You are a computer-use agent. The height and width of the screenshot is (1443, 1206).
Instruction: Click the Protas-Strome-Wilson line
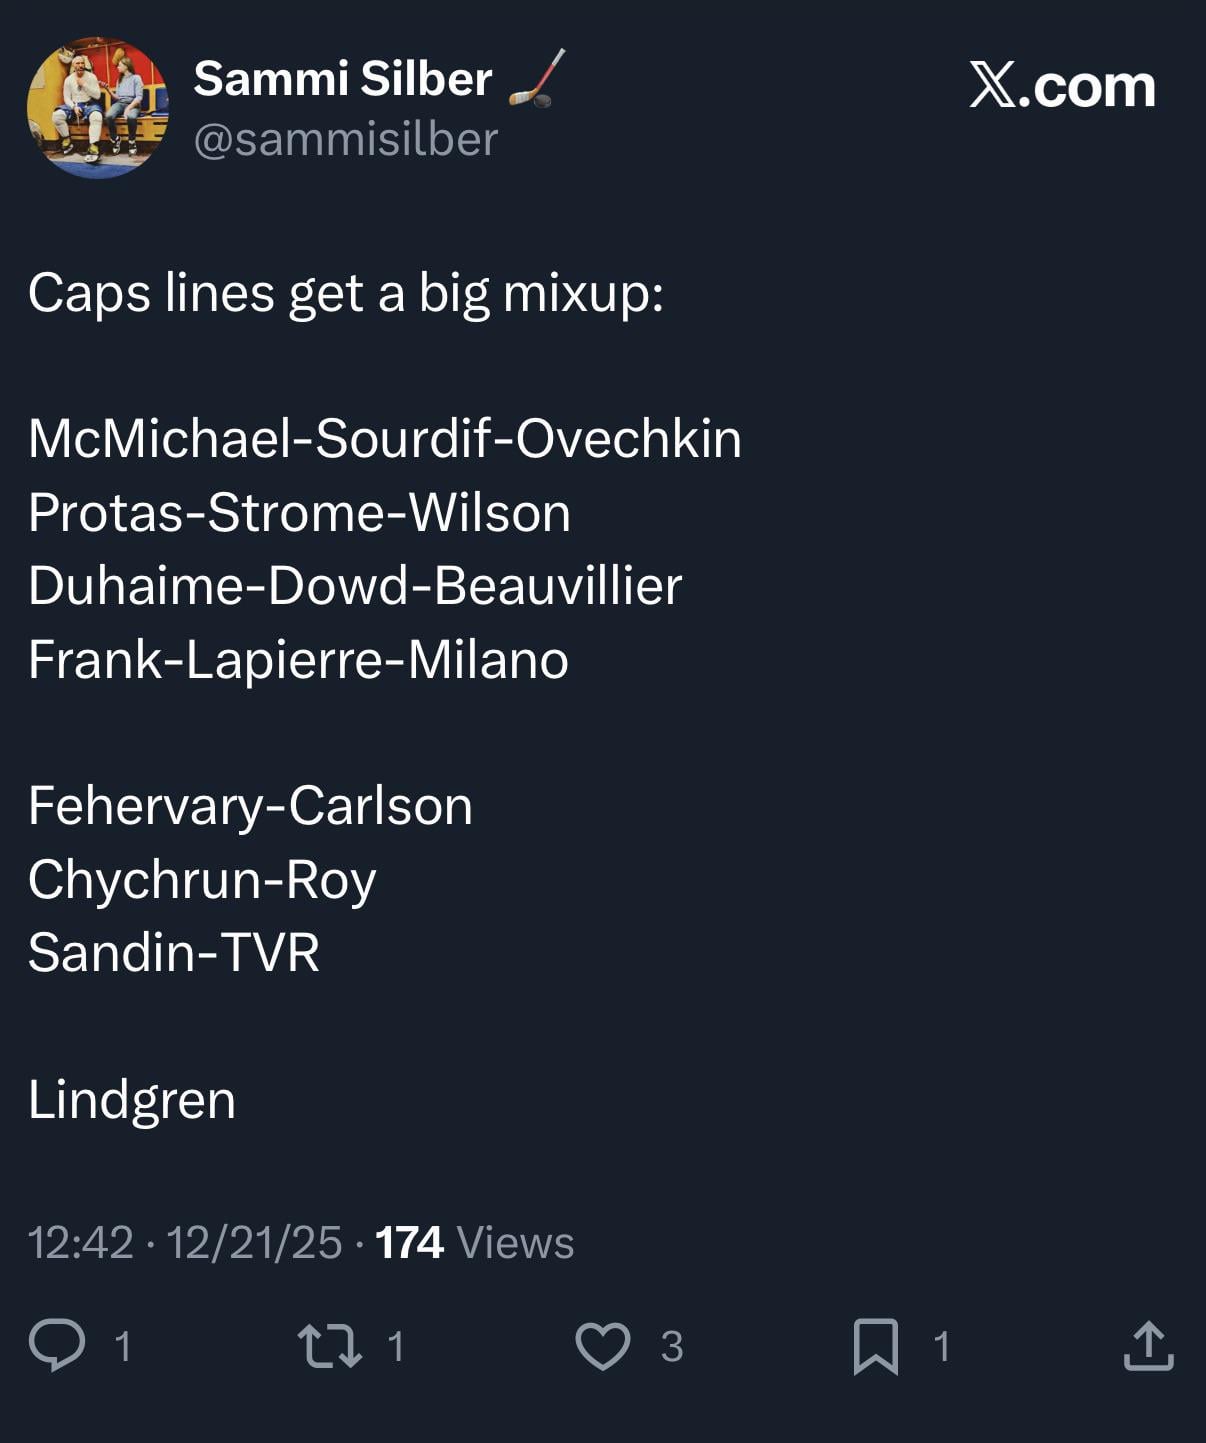[299, 513]
